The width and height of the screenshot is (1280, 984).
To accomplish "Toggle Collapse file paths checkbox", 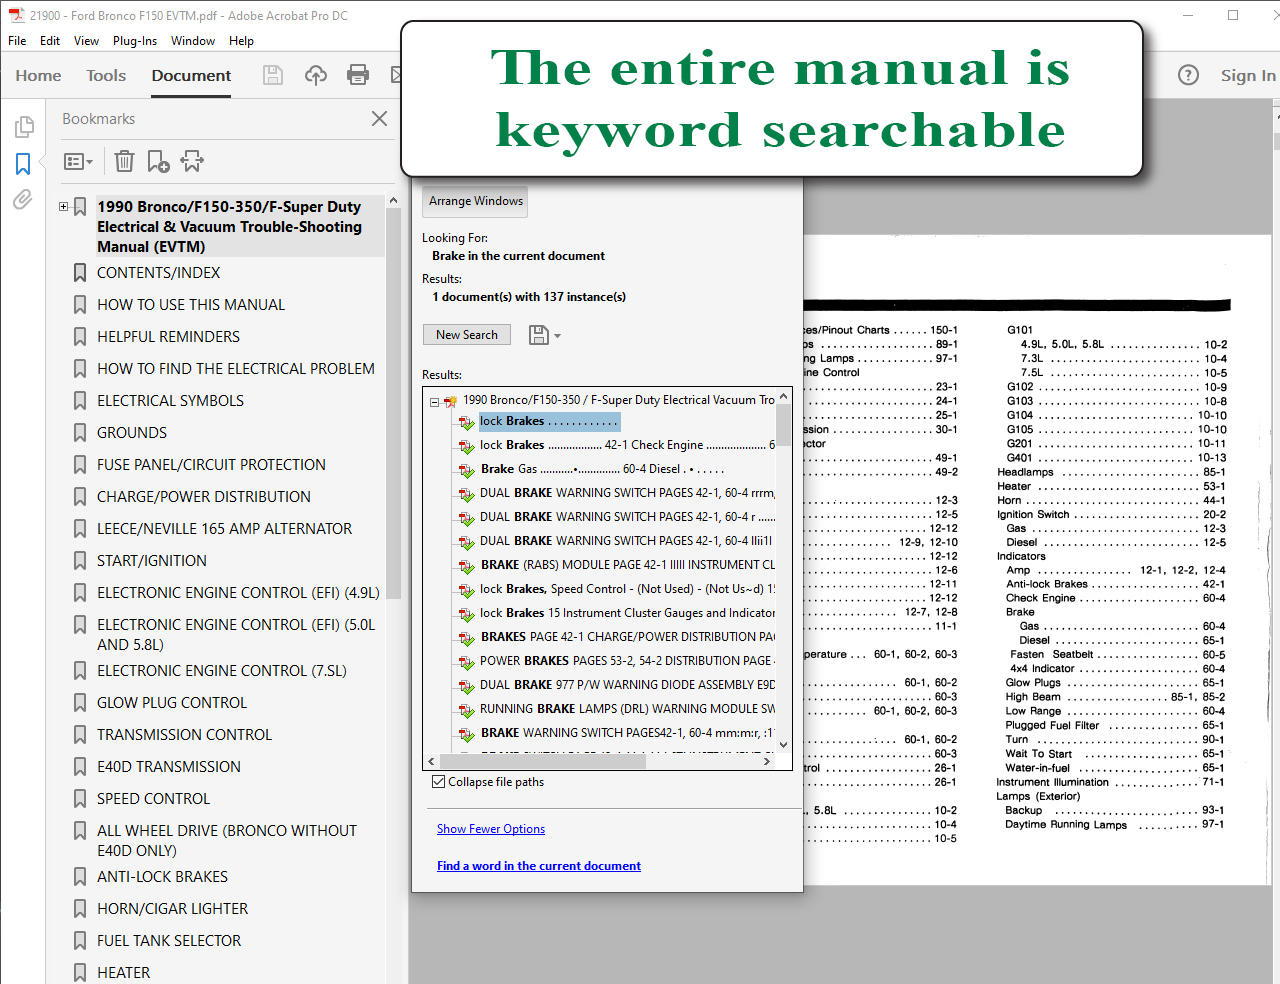I will pyautogui.click(x=438, y=782).
